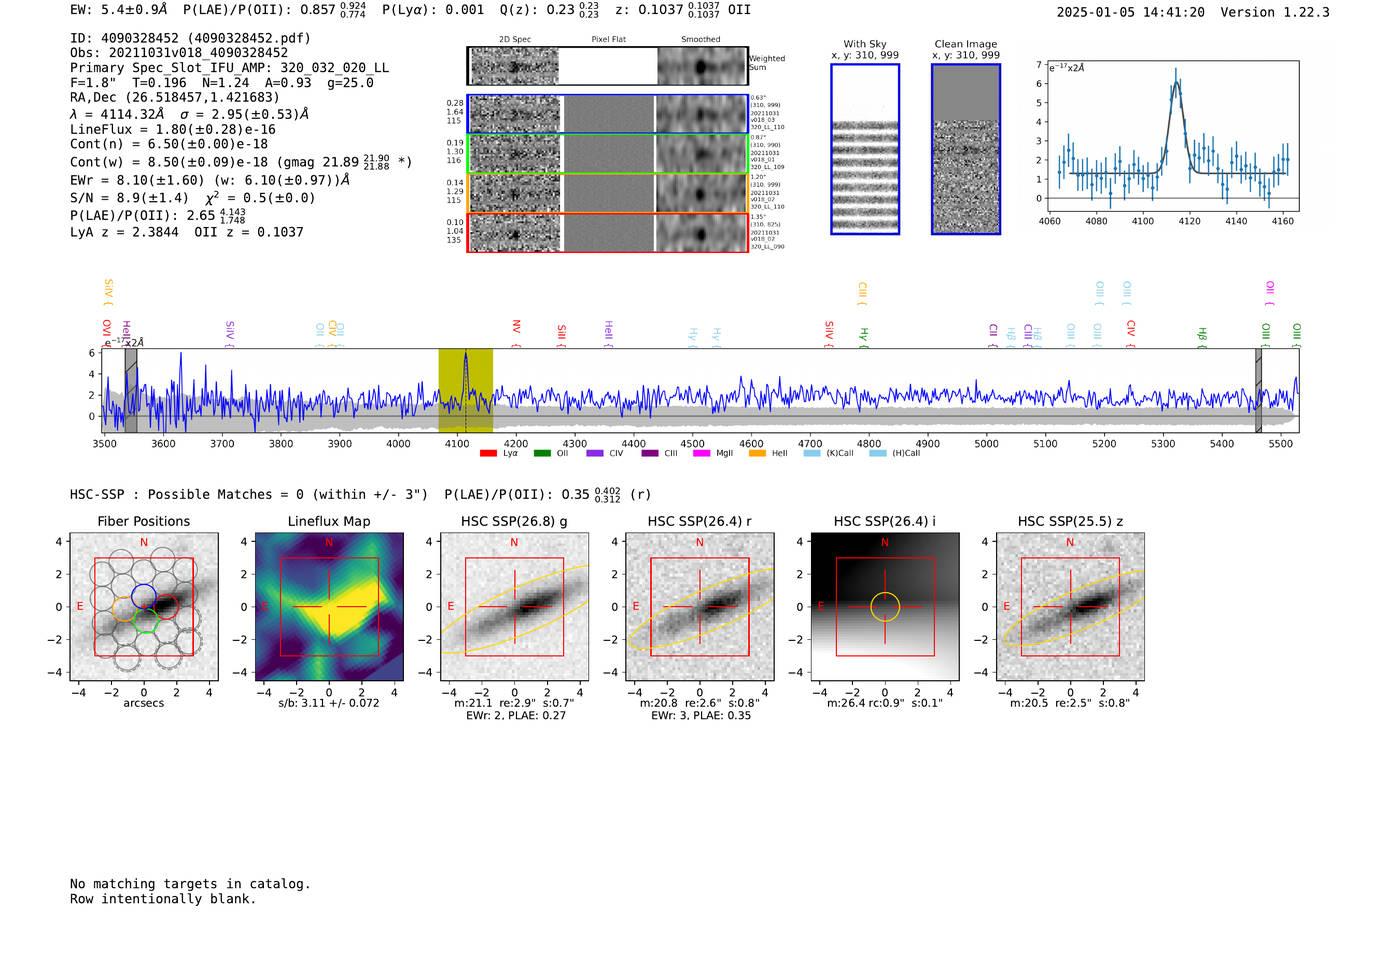1400x953 pixels.
Task: Click the magenta MgII legend swatch
Action: coord(701,454)
